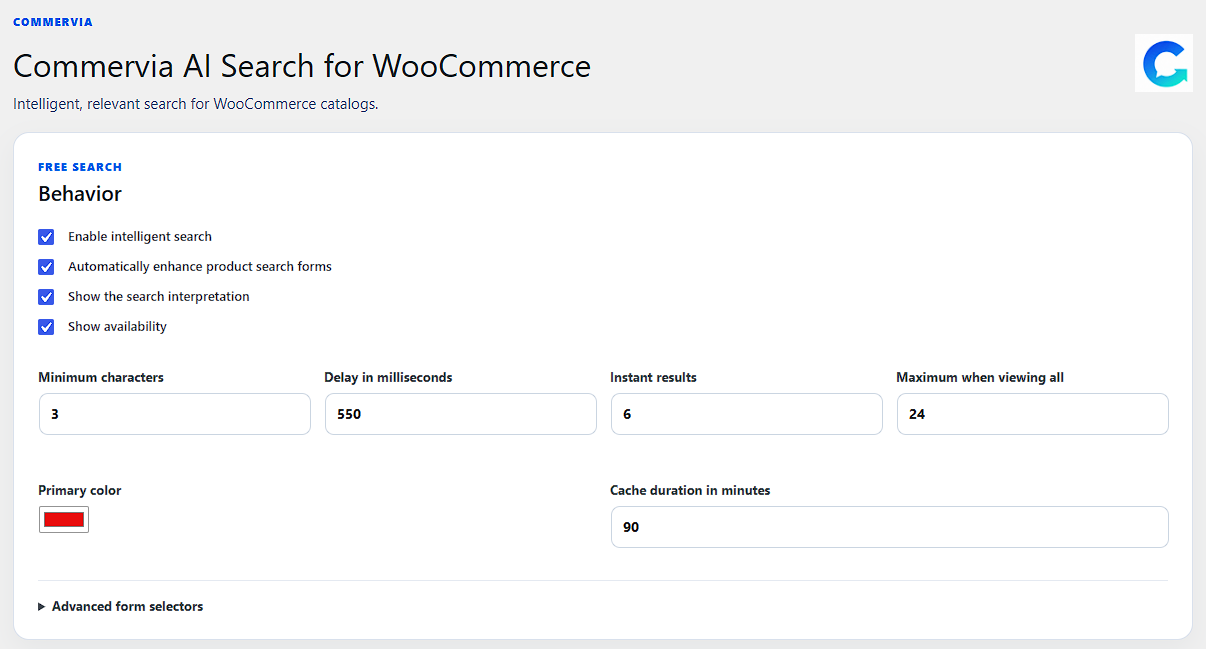The width and height of the screenshot is (1206, 649).
Task: Disable Show availability checkbox
Action: (x=46, y=327)
